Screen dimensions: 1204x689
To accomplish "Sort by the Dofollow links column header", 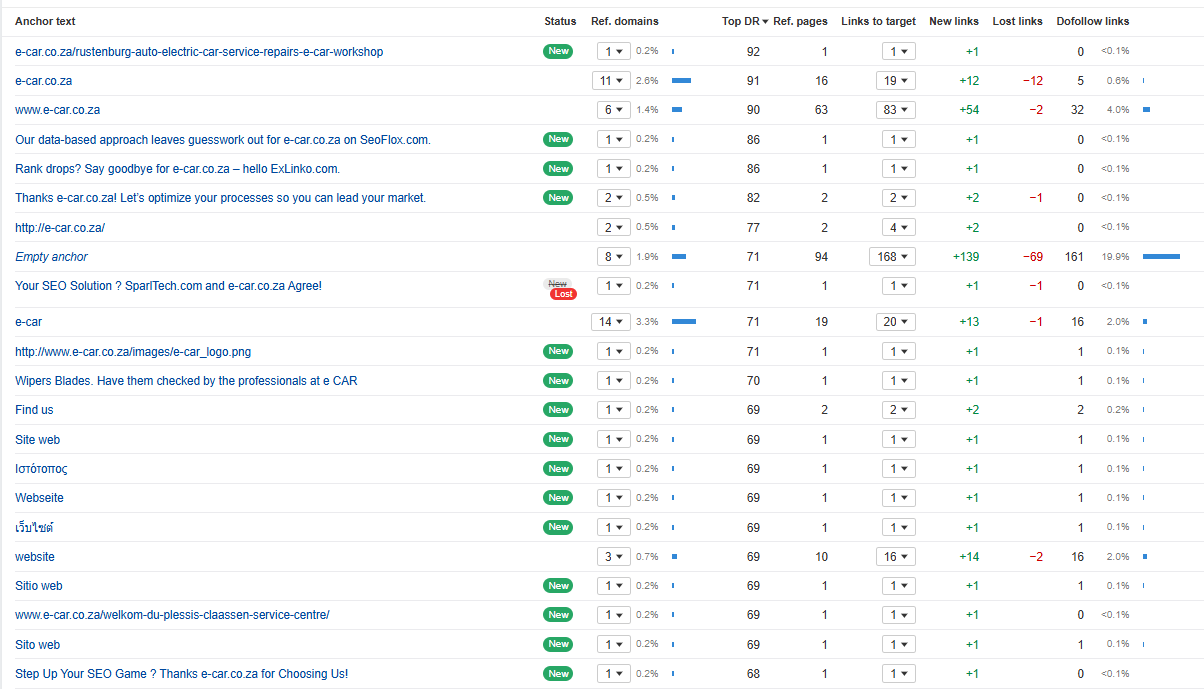I will [1092, 21].
